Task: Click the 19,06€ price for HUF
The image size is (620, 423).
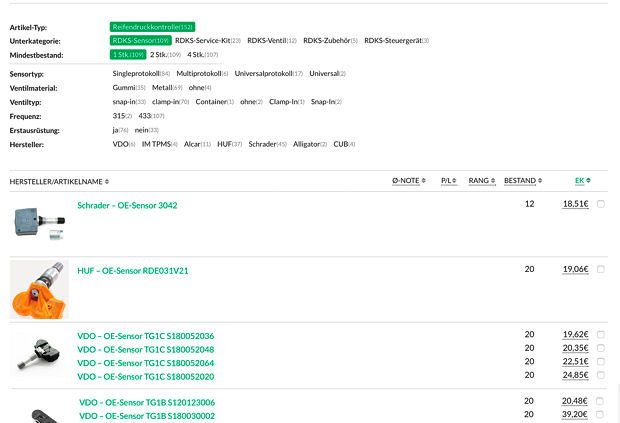Action: coord(575,269)
